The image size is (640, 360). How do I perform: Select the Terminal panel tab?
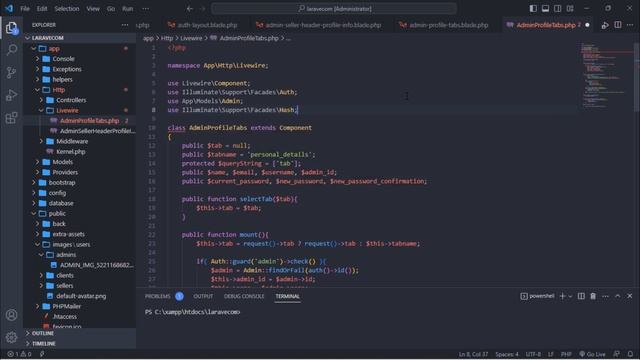tap(287, 296)
